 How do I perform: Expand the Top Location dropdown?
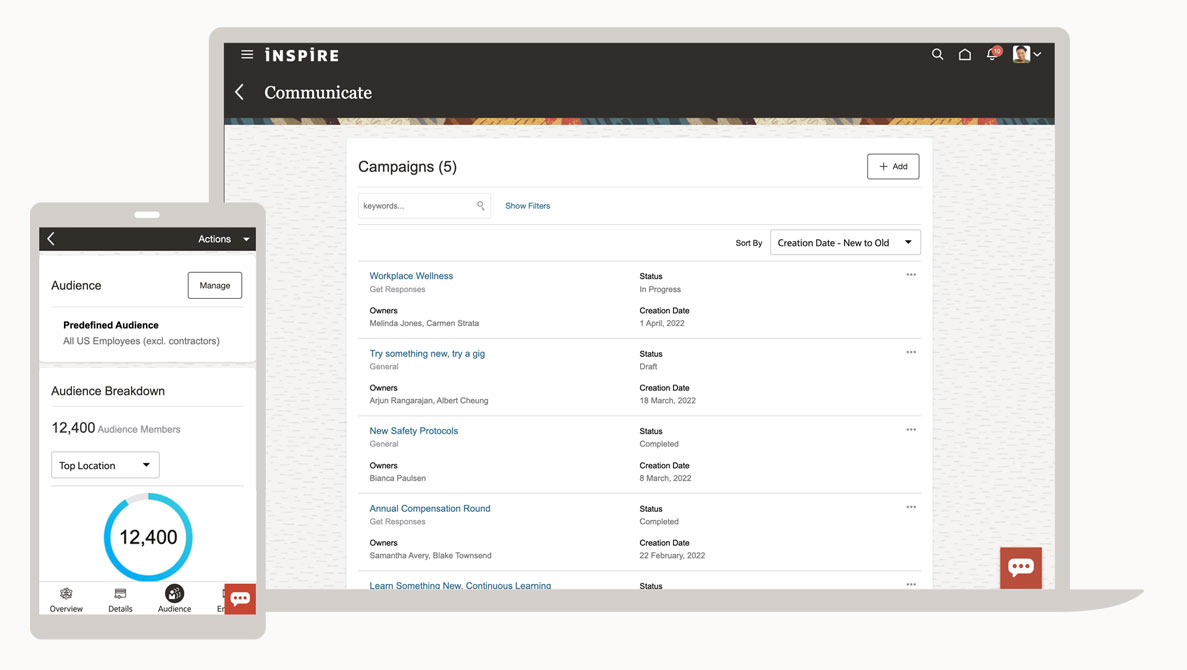[x=105, y=465]
